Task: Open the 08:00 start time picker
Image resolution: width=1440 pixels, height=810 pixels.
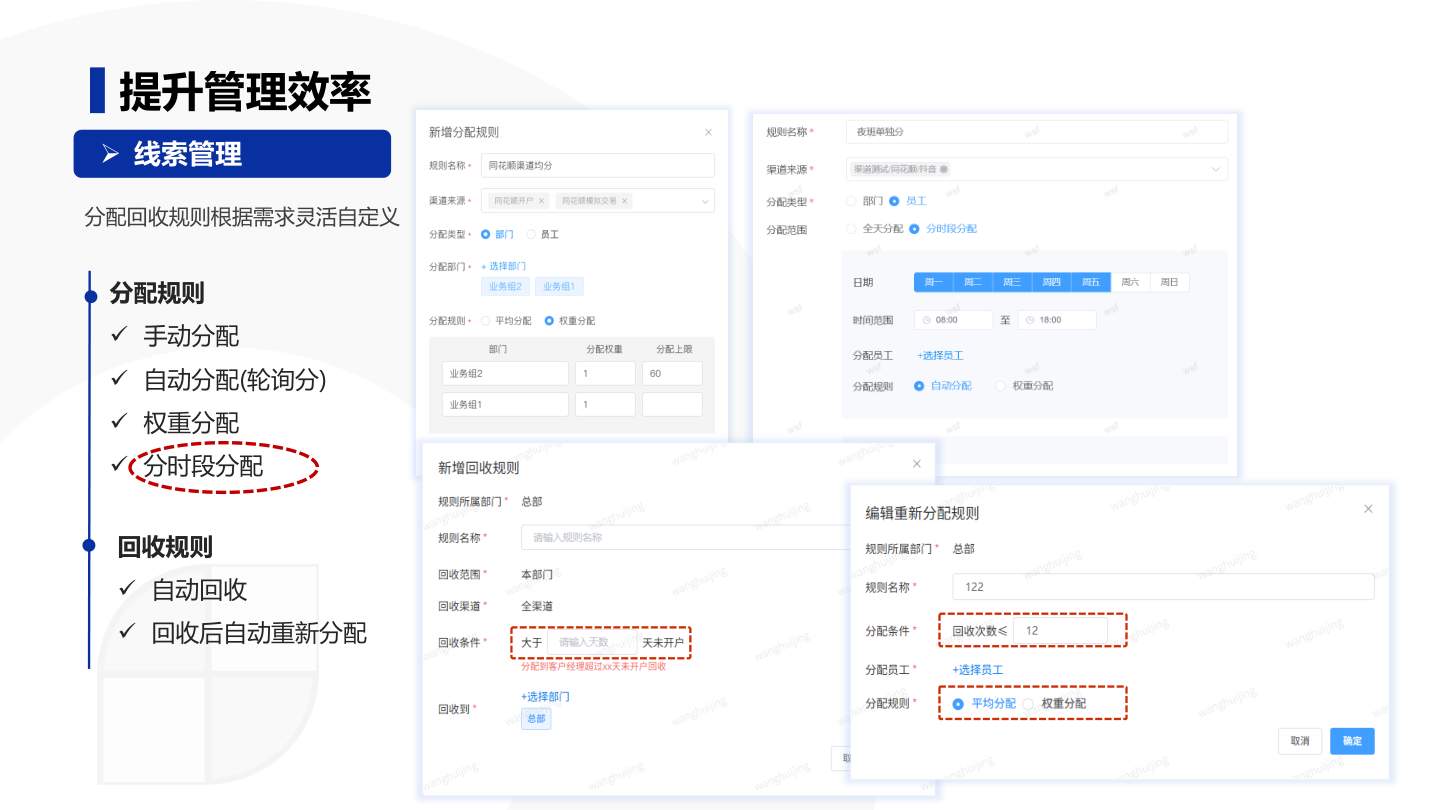Action: coord(953,320)
